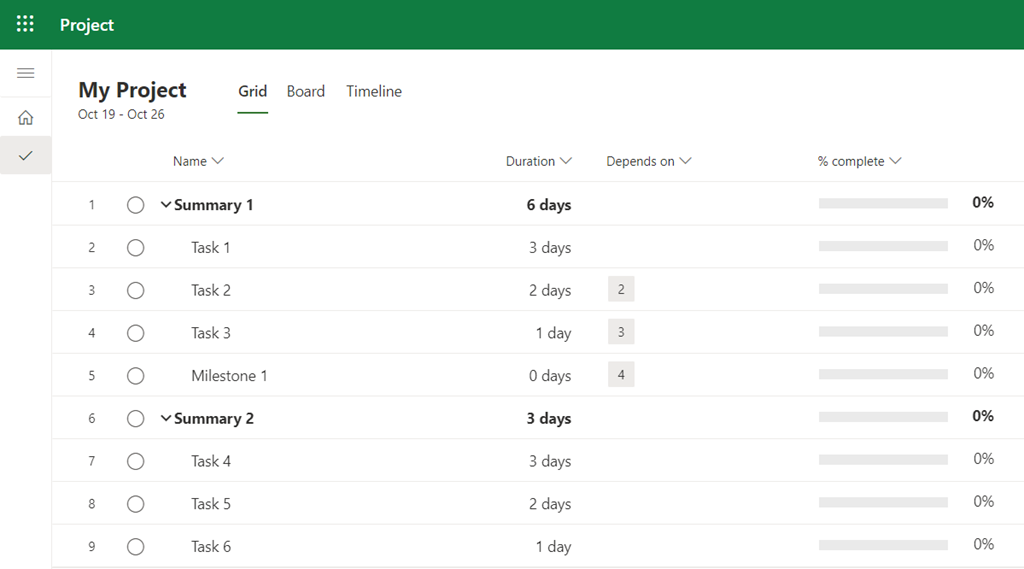Open the app launcher waffle icon
Screen dimensions: 1024x569
25,24
